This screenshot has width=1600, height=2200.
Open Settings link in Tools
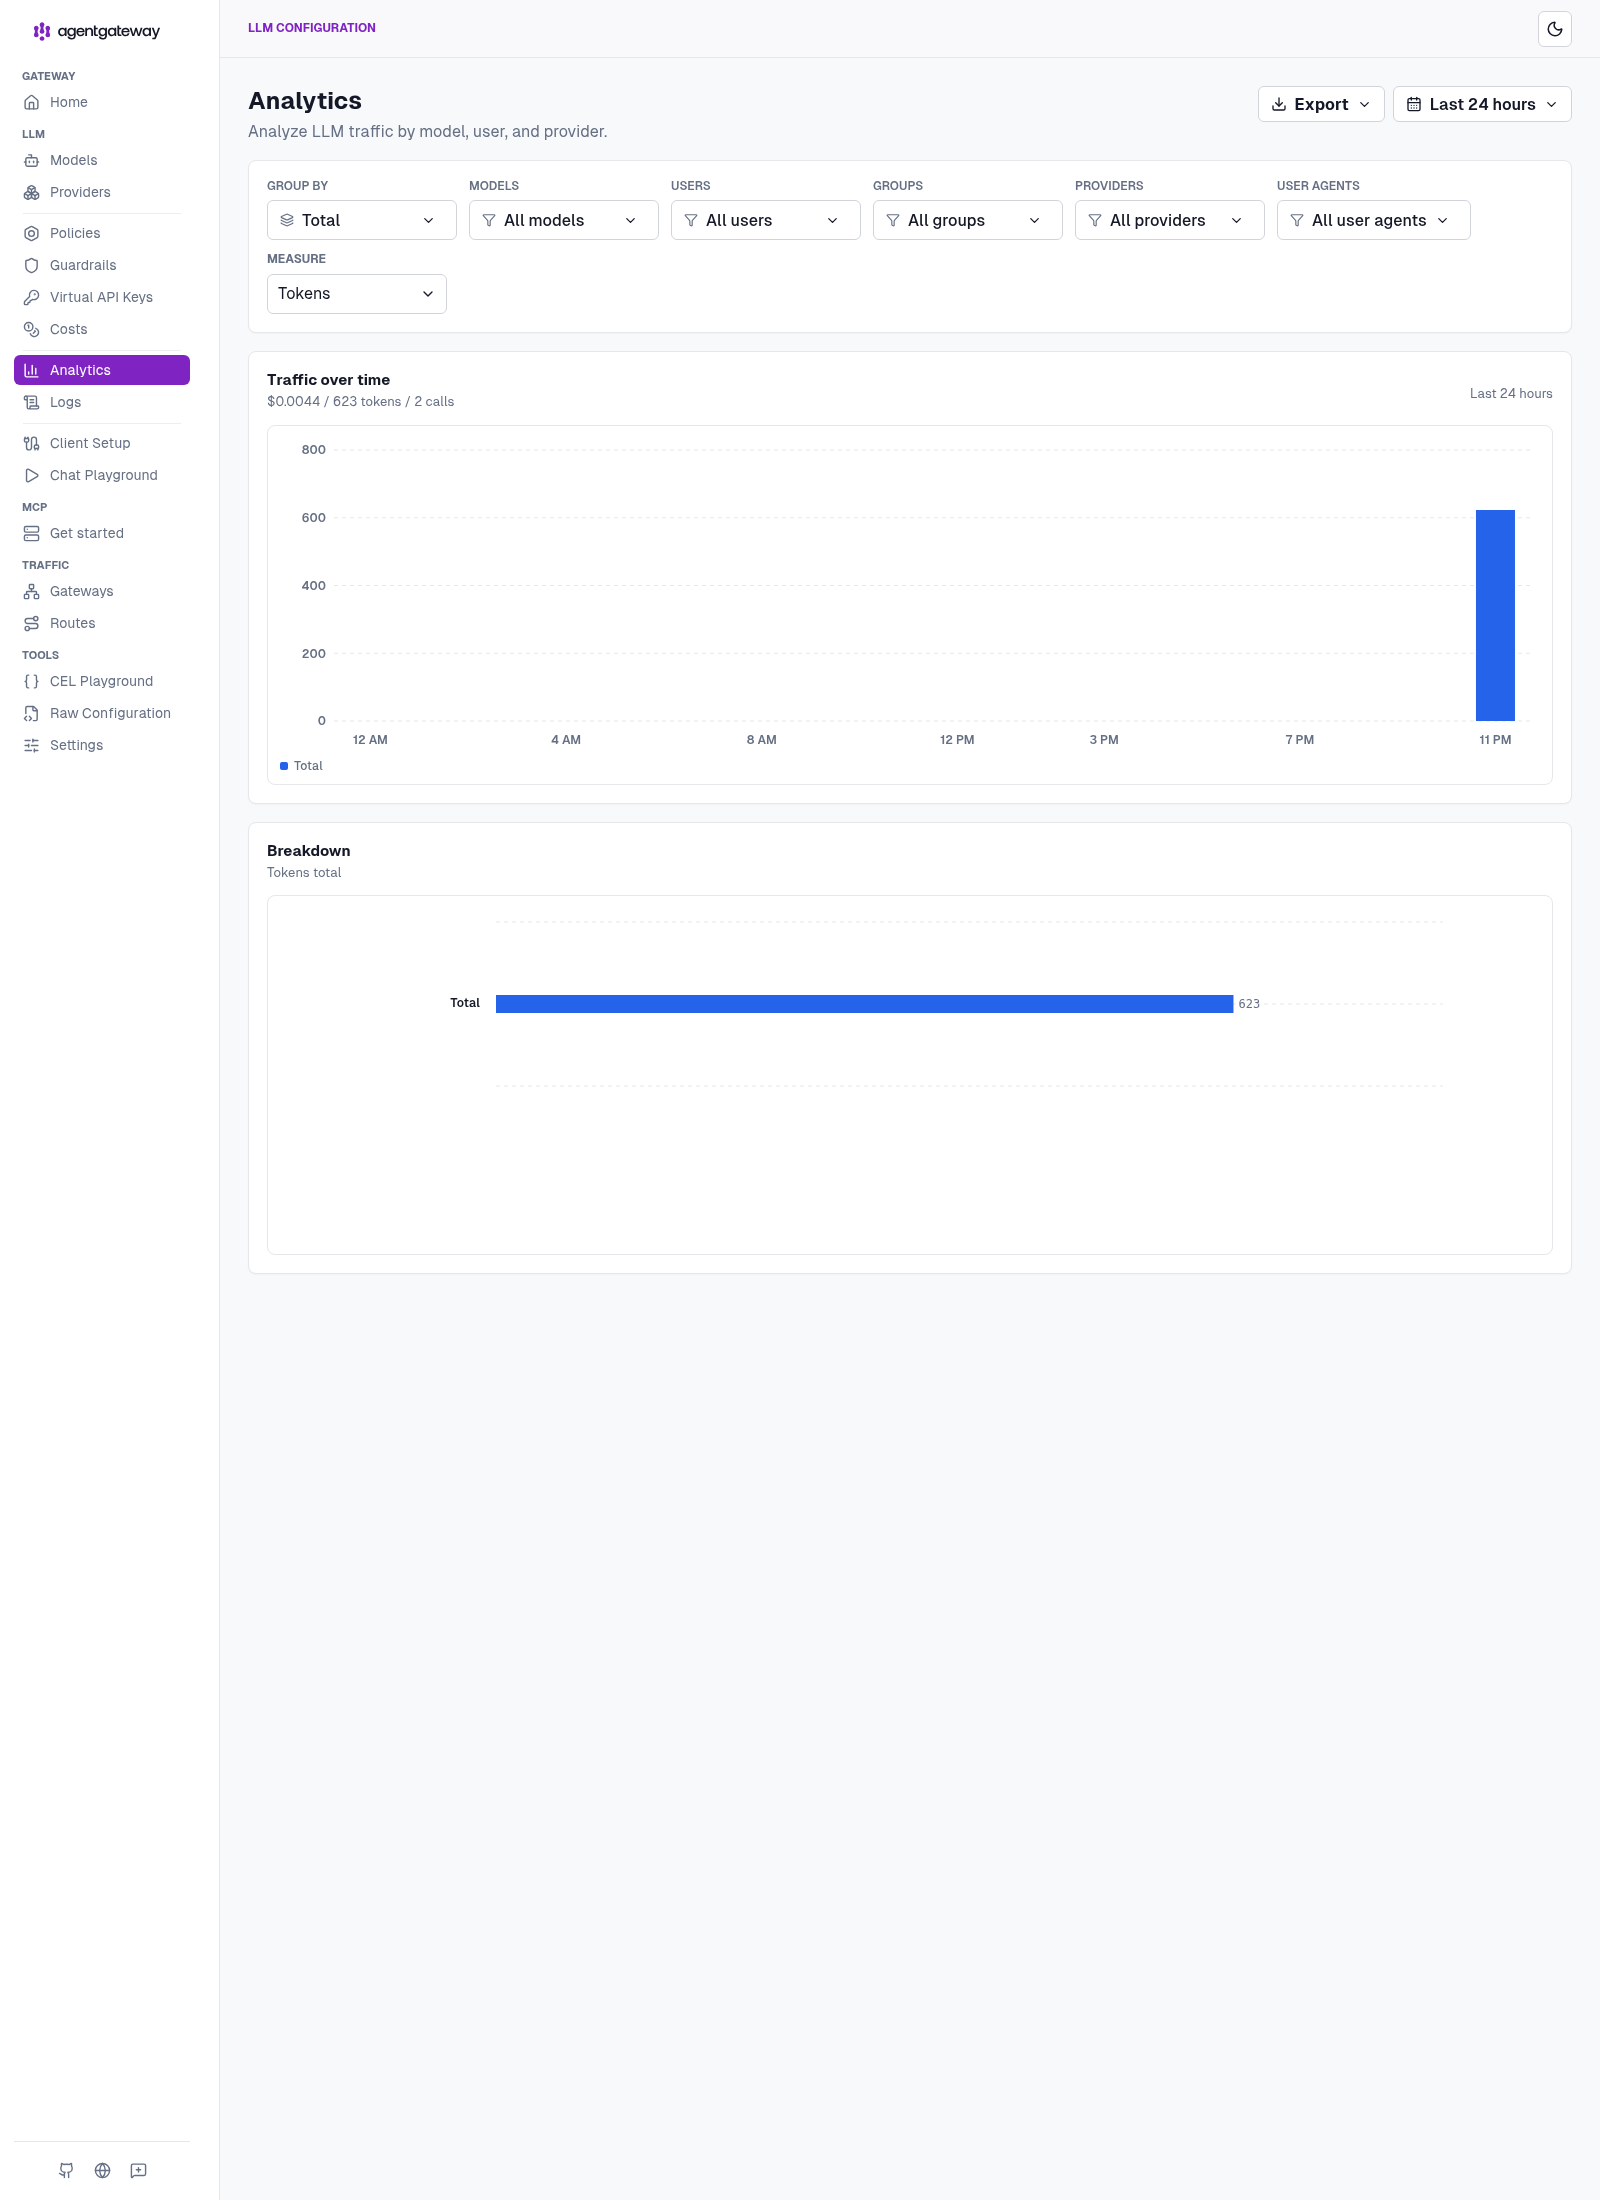tap(102, 745)
